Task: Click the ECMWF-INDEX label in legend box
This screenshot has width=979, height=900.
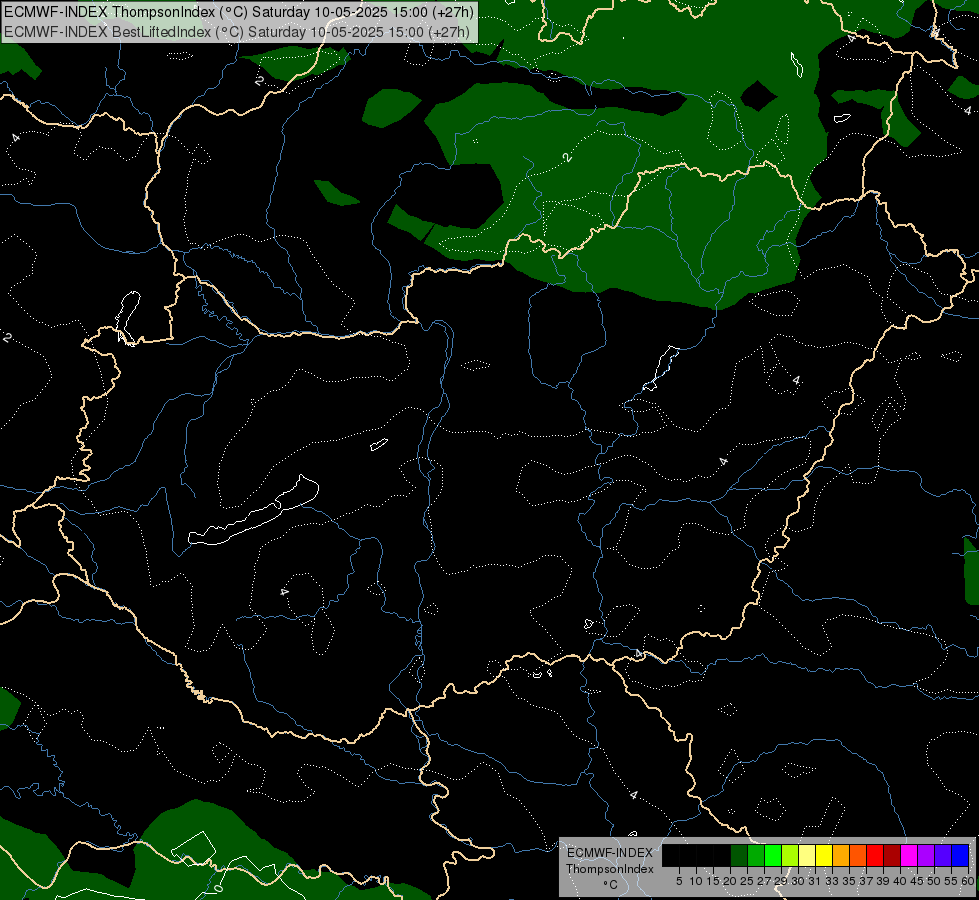Action: coord(610,853)
